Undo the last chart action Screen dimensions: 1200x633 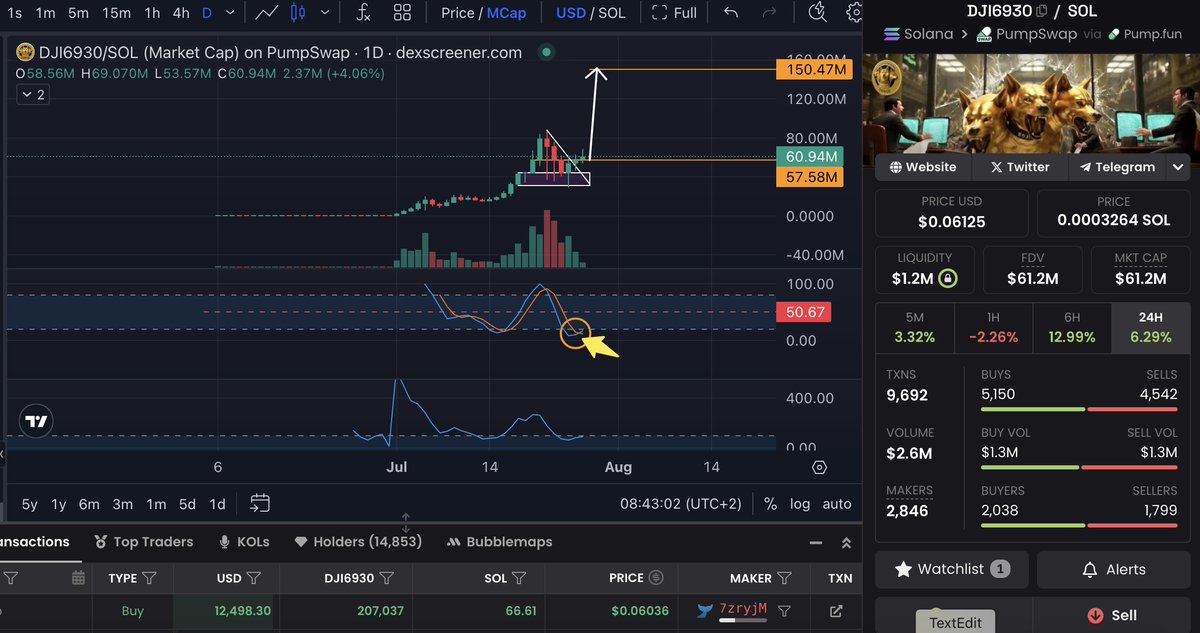point(731,13)
